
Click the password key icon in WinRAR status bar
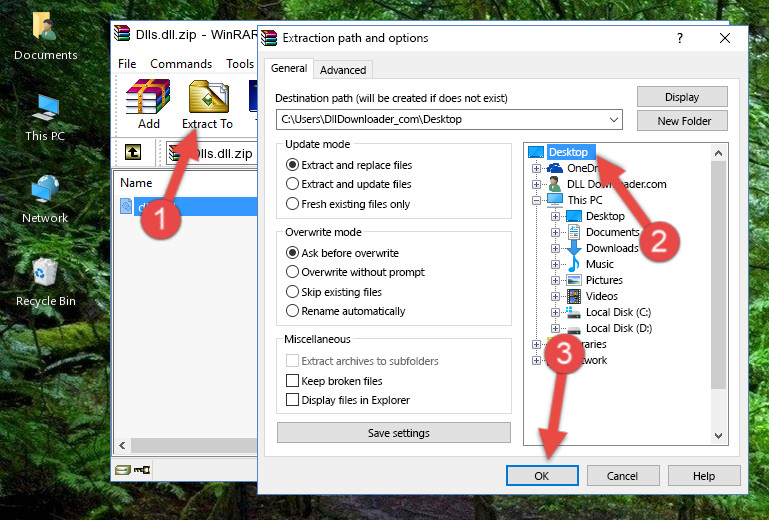point(142,470)
